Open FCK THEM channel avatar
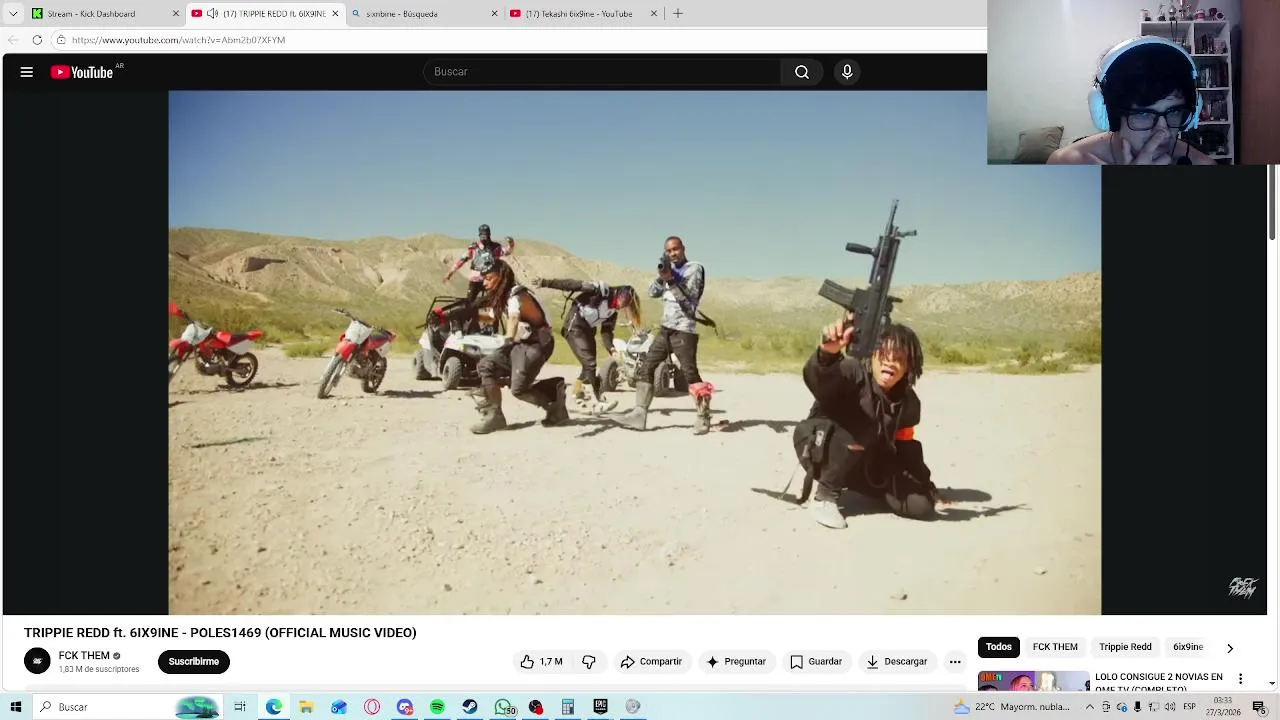1280x720 pixels. 37,662
